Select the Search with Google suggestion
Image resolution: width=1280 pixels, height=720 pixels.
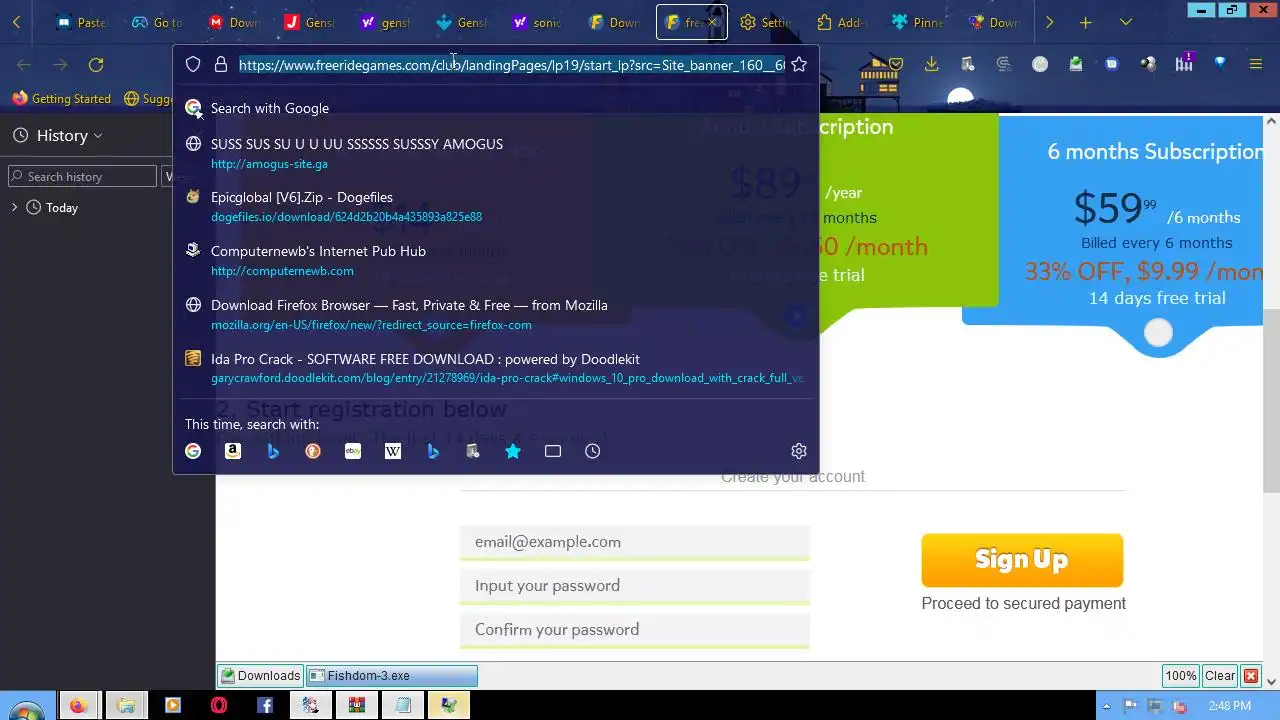[496, 108]
